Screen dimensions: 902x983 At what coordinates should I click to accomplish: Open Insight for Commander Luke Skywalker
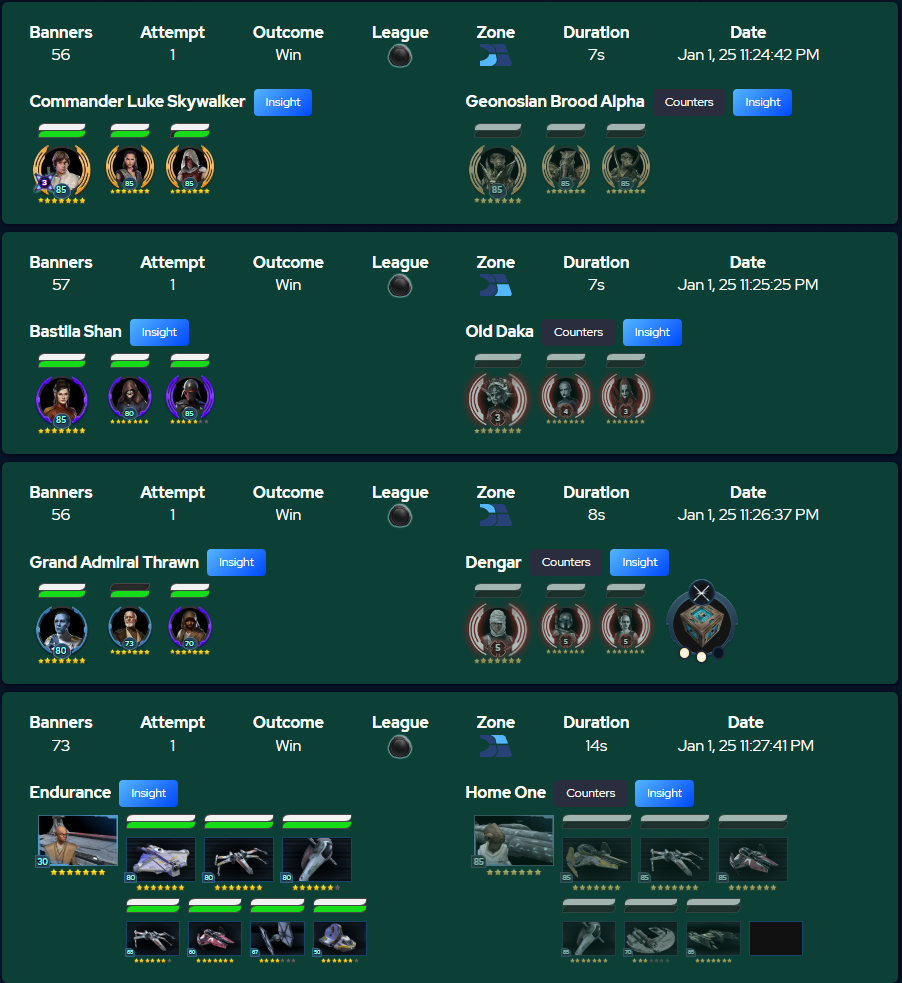coord(283,102)
